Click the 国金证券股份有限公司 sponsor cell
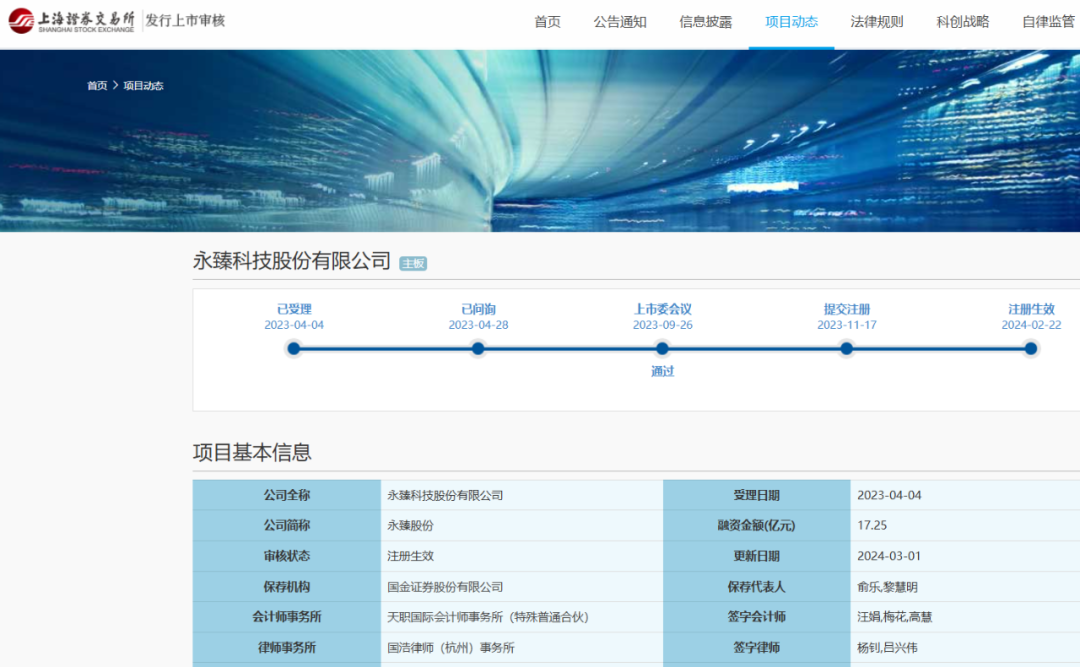 pos(521,587)
